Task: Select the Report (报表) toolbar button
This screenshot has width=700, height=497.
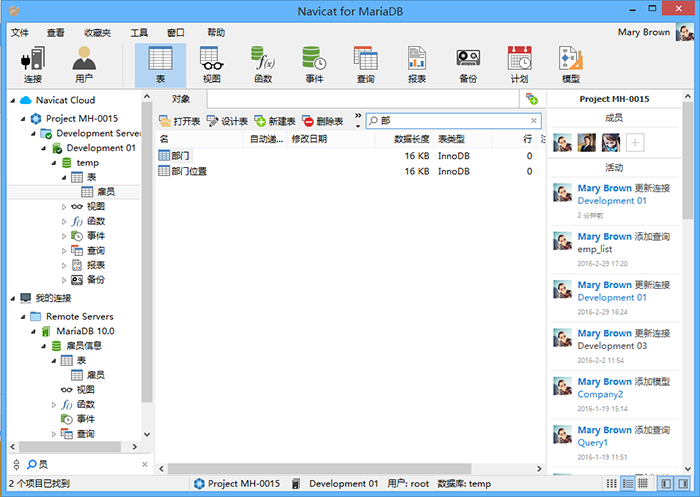Action: click(417, 65)
